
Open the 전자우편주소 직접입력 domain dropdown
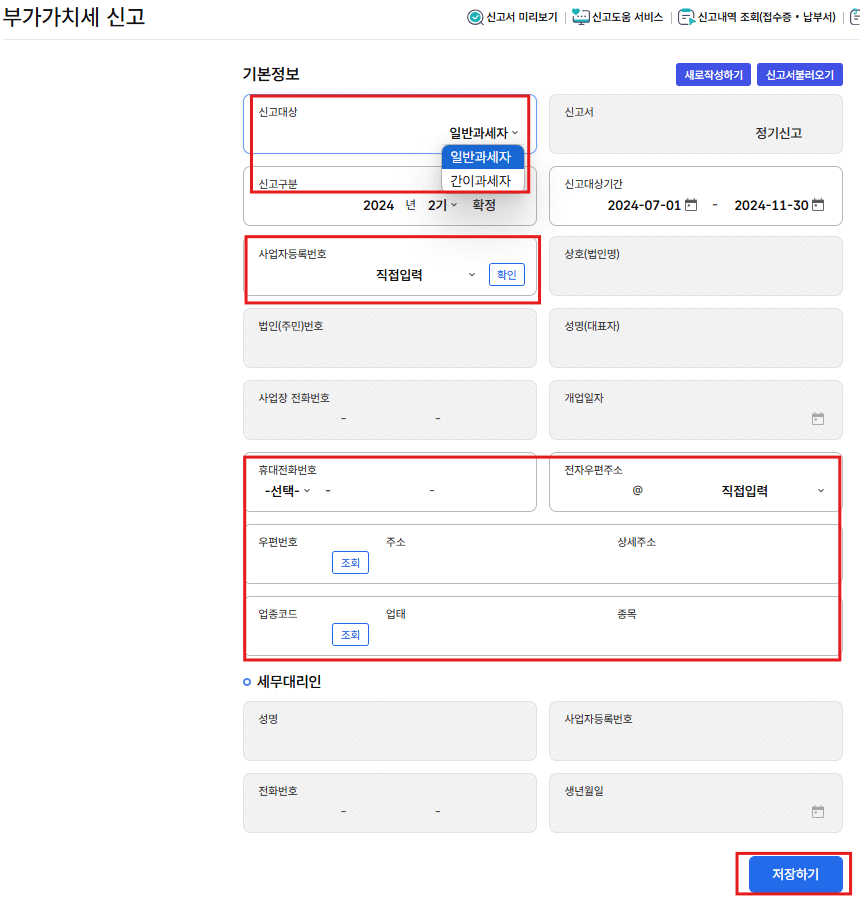[x=772, y=491]
